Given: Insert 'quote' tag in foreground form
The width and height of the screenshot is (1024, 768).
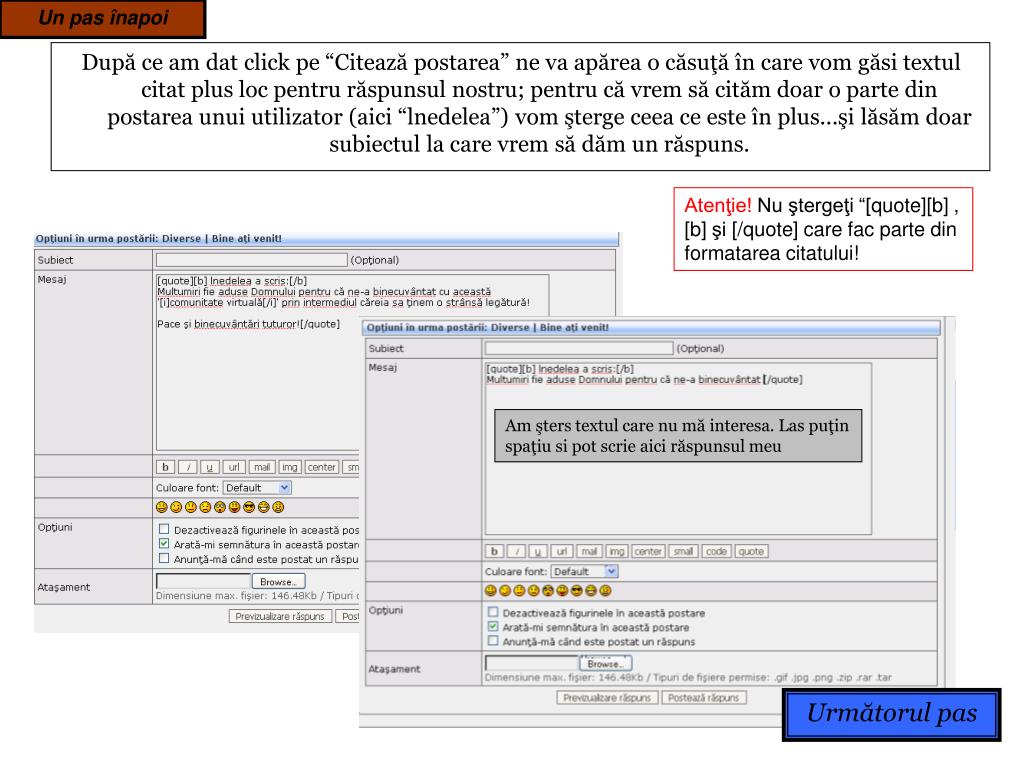Looking at the screenshot, I should pos(752,551).
